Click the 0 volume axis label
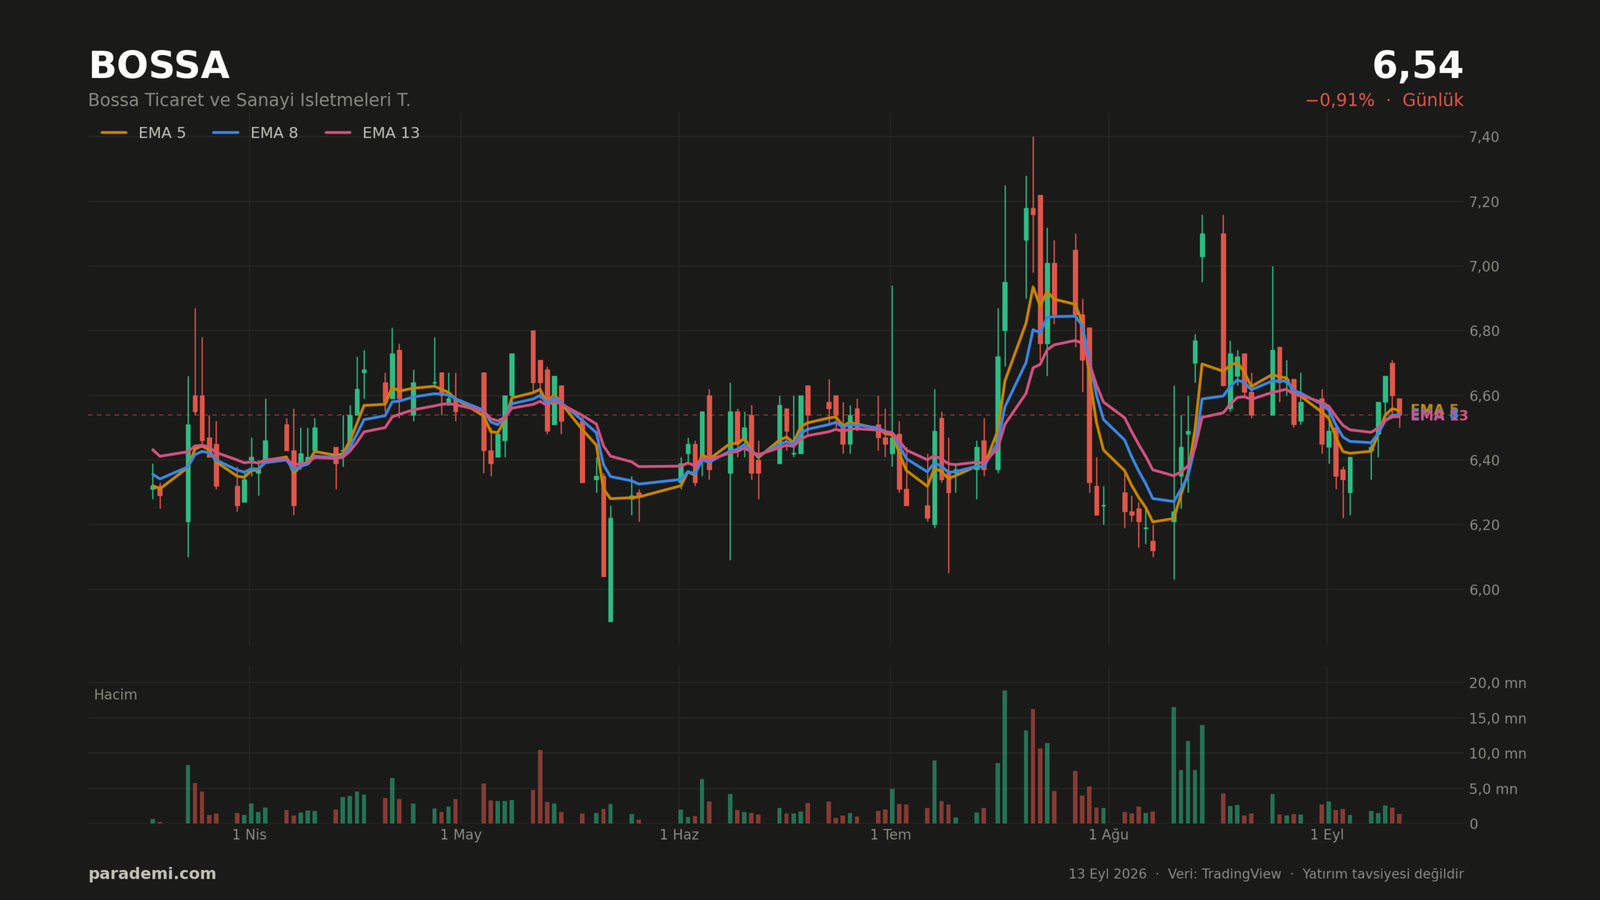1600x900 pixels. tap(1473, 824)
